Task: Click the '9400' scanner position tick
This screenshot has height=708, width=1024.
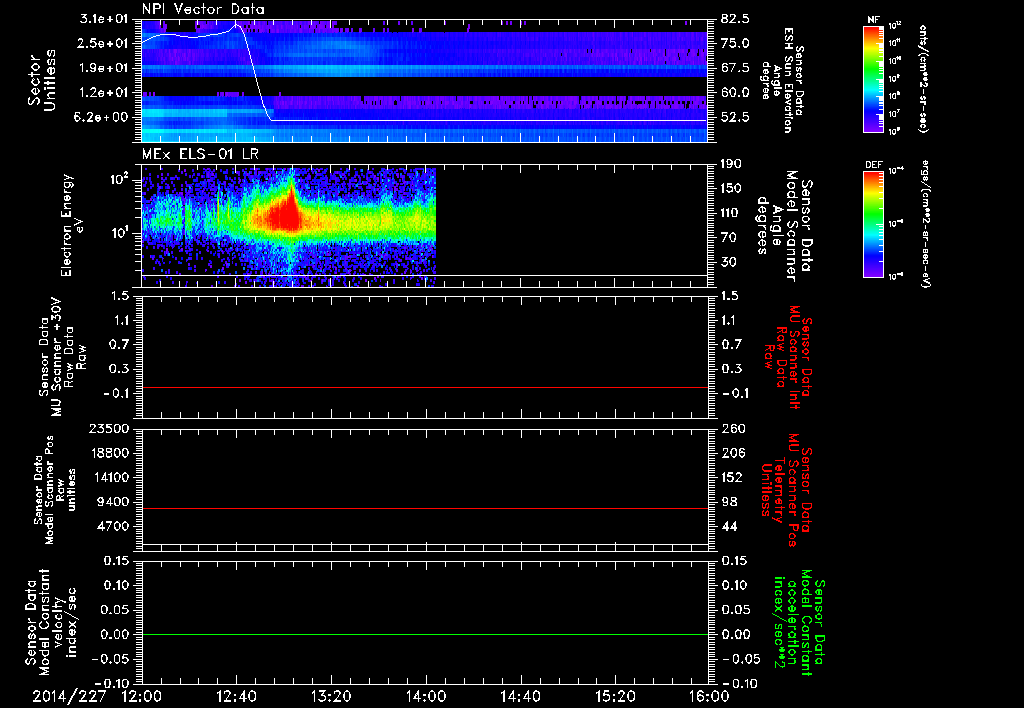Action: (114, 502)
